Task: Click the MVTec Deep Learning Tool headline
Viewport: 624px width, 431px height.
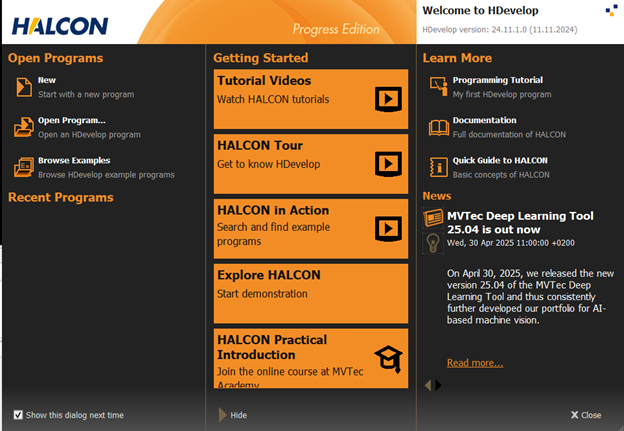Action: point(520,222)
